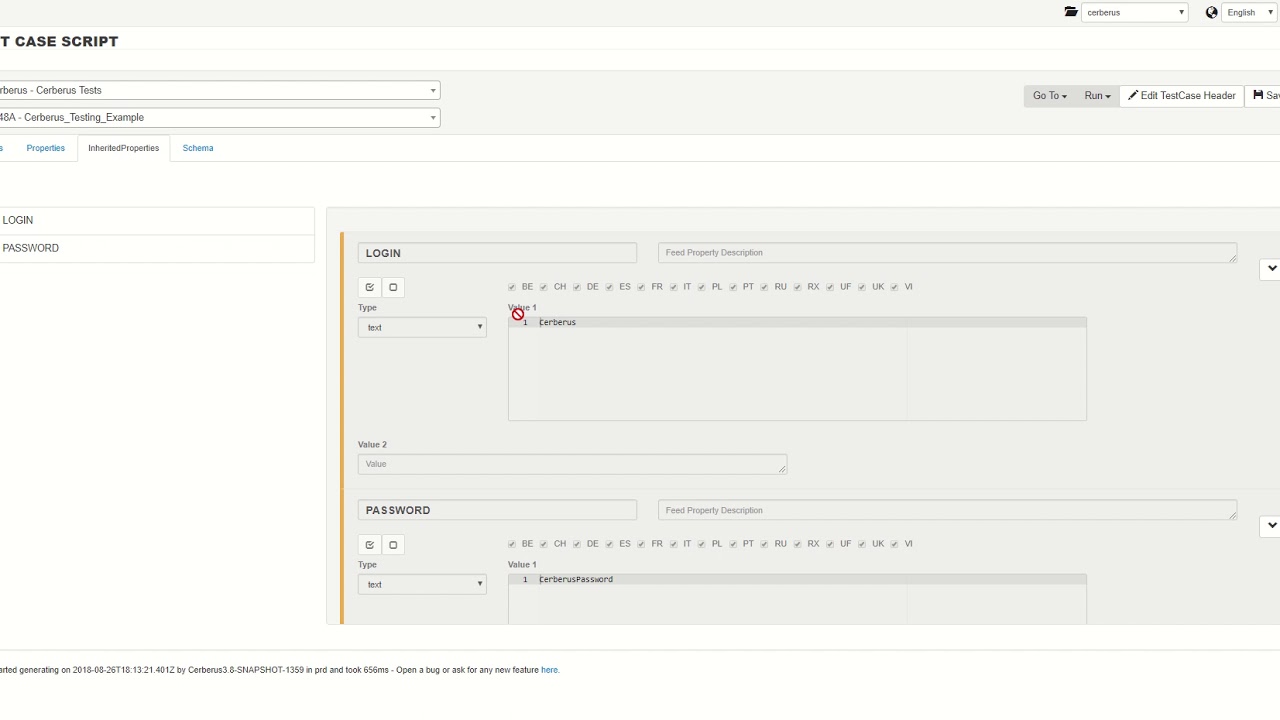Open the Cerberus_Testing_Example test case dropdown
The width and height of the screenshot is (1280, 720).
[x=219, y=117]
